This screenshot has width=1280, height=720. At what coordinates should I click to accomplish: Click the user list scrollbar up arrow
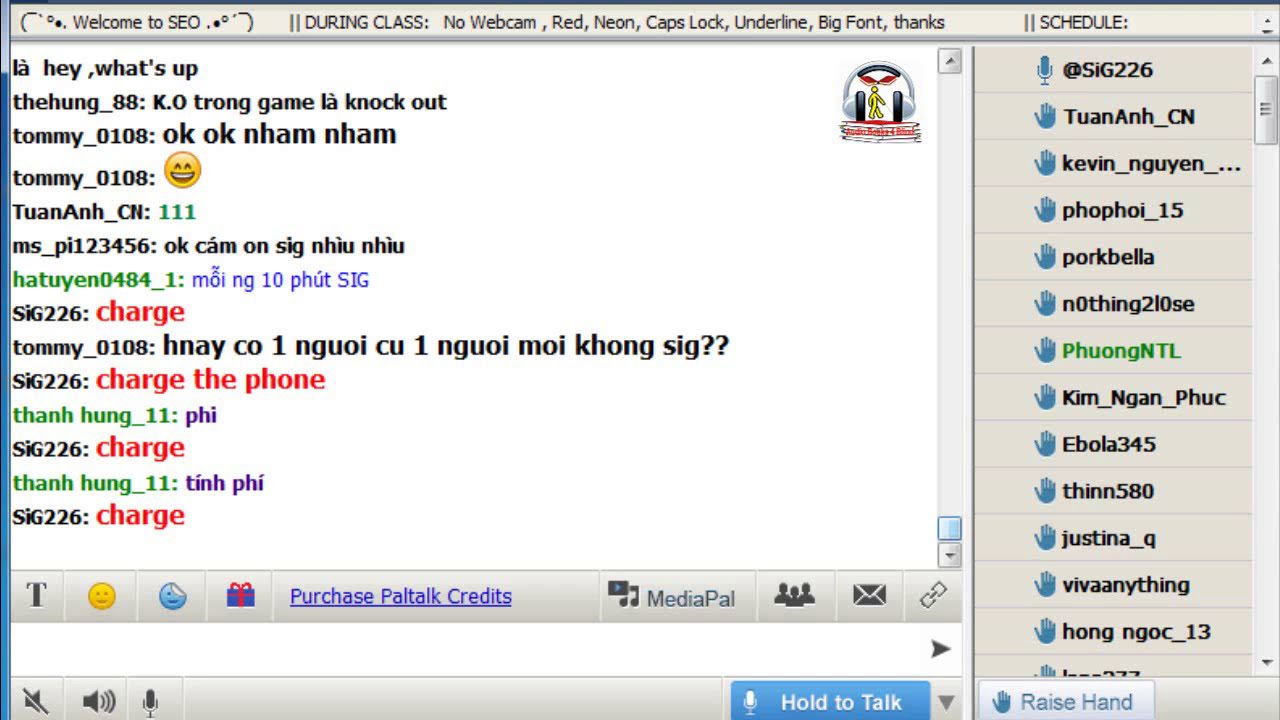tap(1268, 61)
